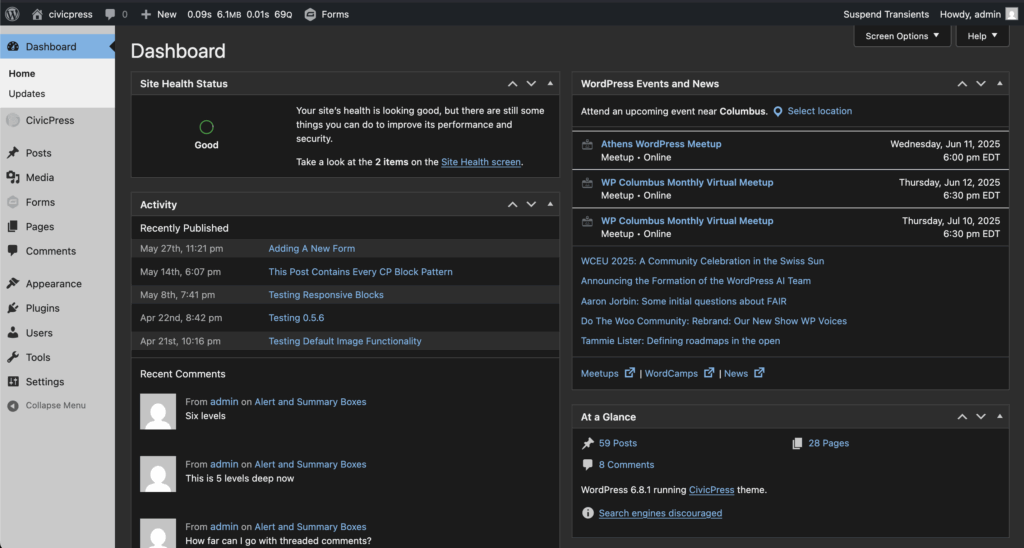Collapse the Site Health Status panel
The width and height of the screenshot is (1024, 548).
tap(550, 84)
